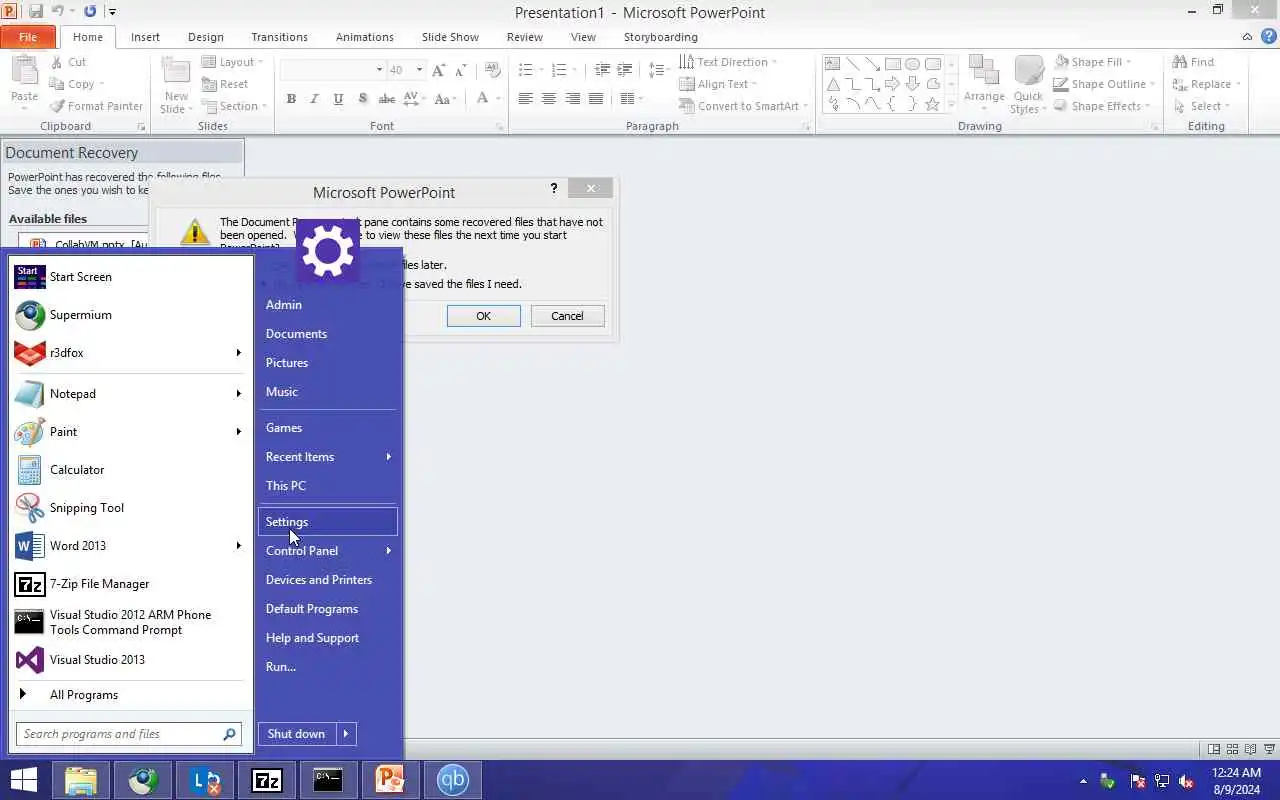Open Supermium from the Start menu

(x=130, y=315)
